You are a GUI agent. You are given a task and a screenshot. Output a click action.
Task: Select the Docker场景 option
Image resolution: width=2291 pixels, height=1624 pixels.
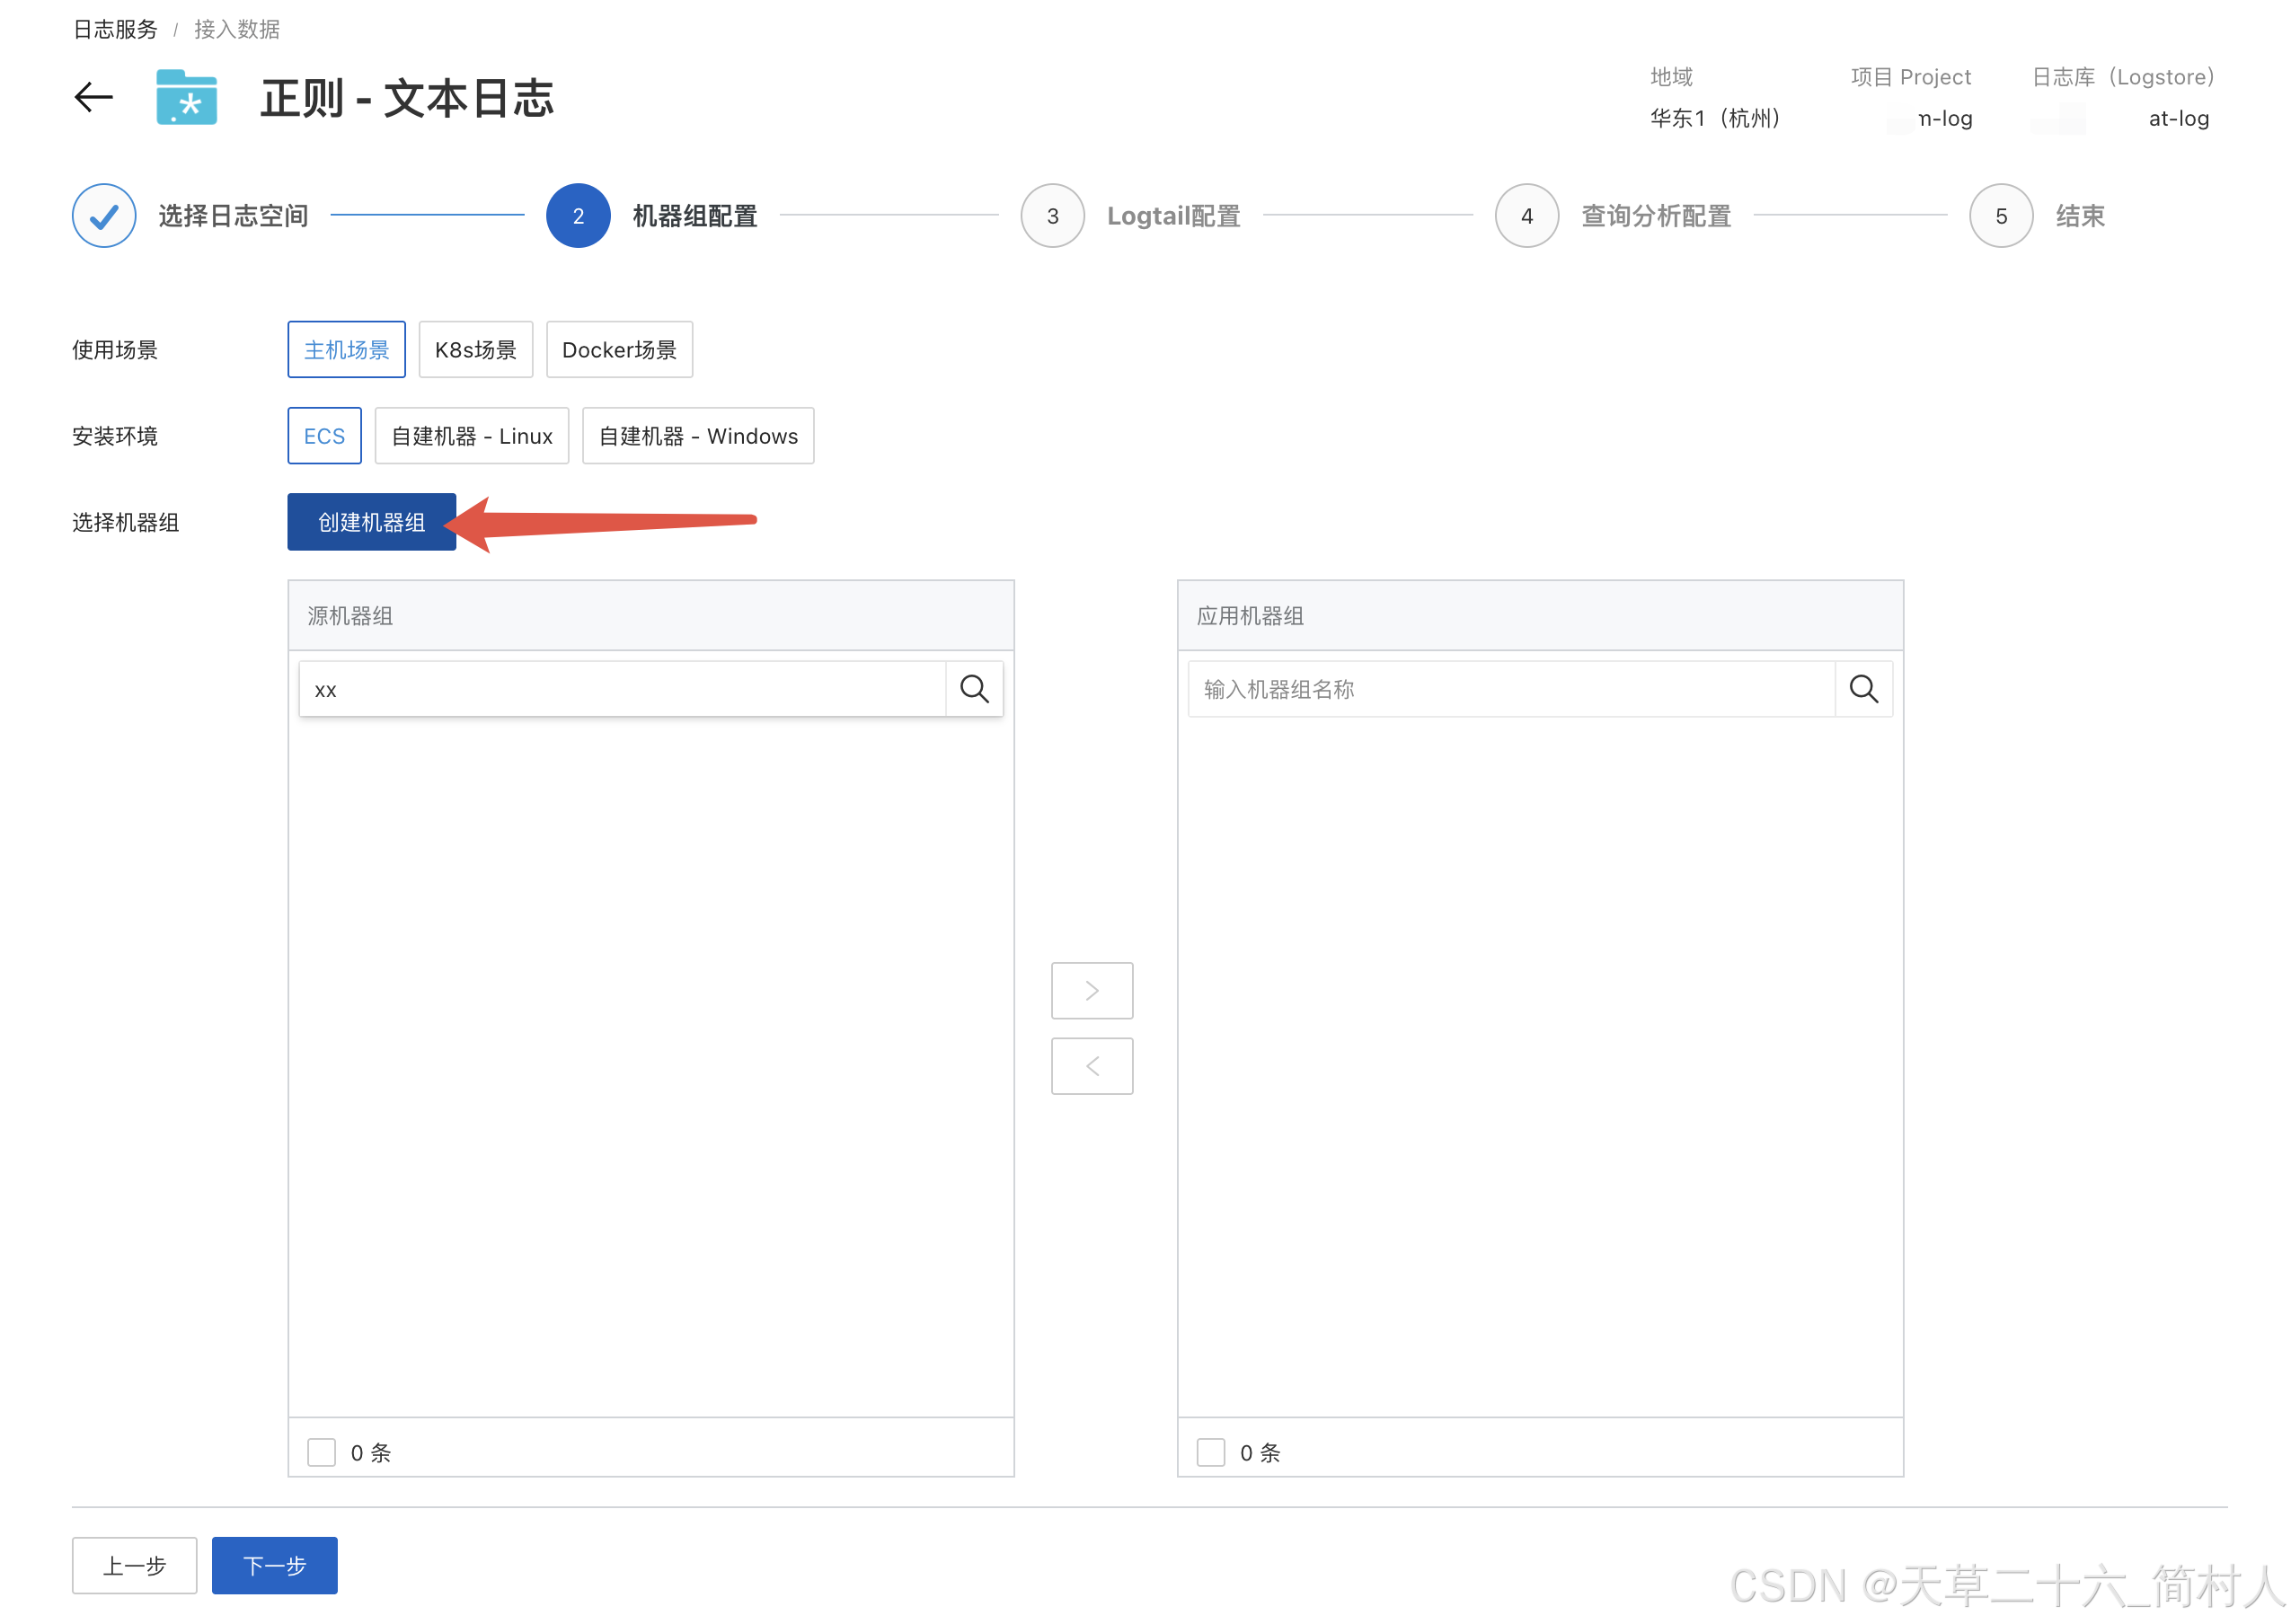pyautogui.click(x=619, y=350)
